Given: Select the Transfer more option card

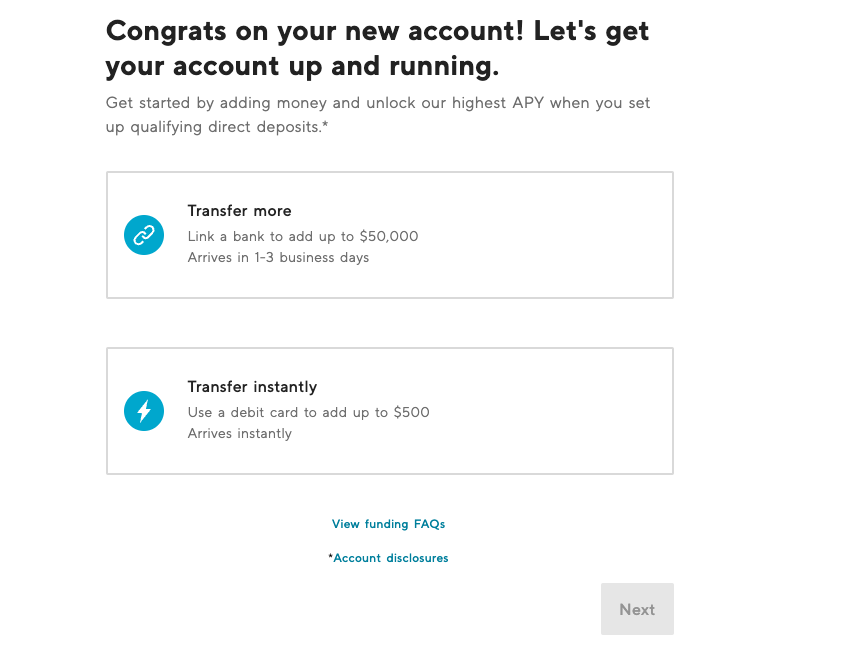Looking at the screenshot, I should pos(390,235).
